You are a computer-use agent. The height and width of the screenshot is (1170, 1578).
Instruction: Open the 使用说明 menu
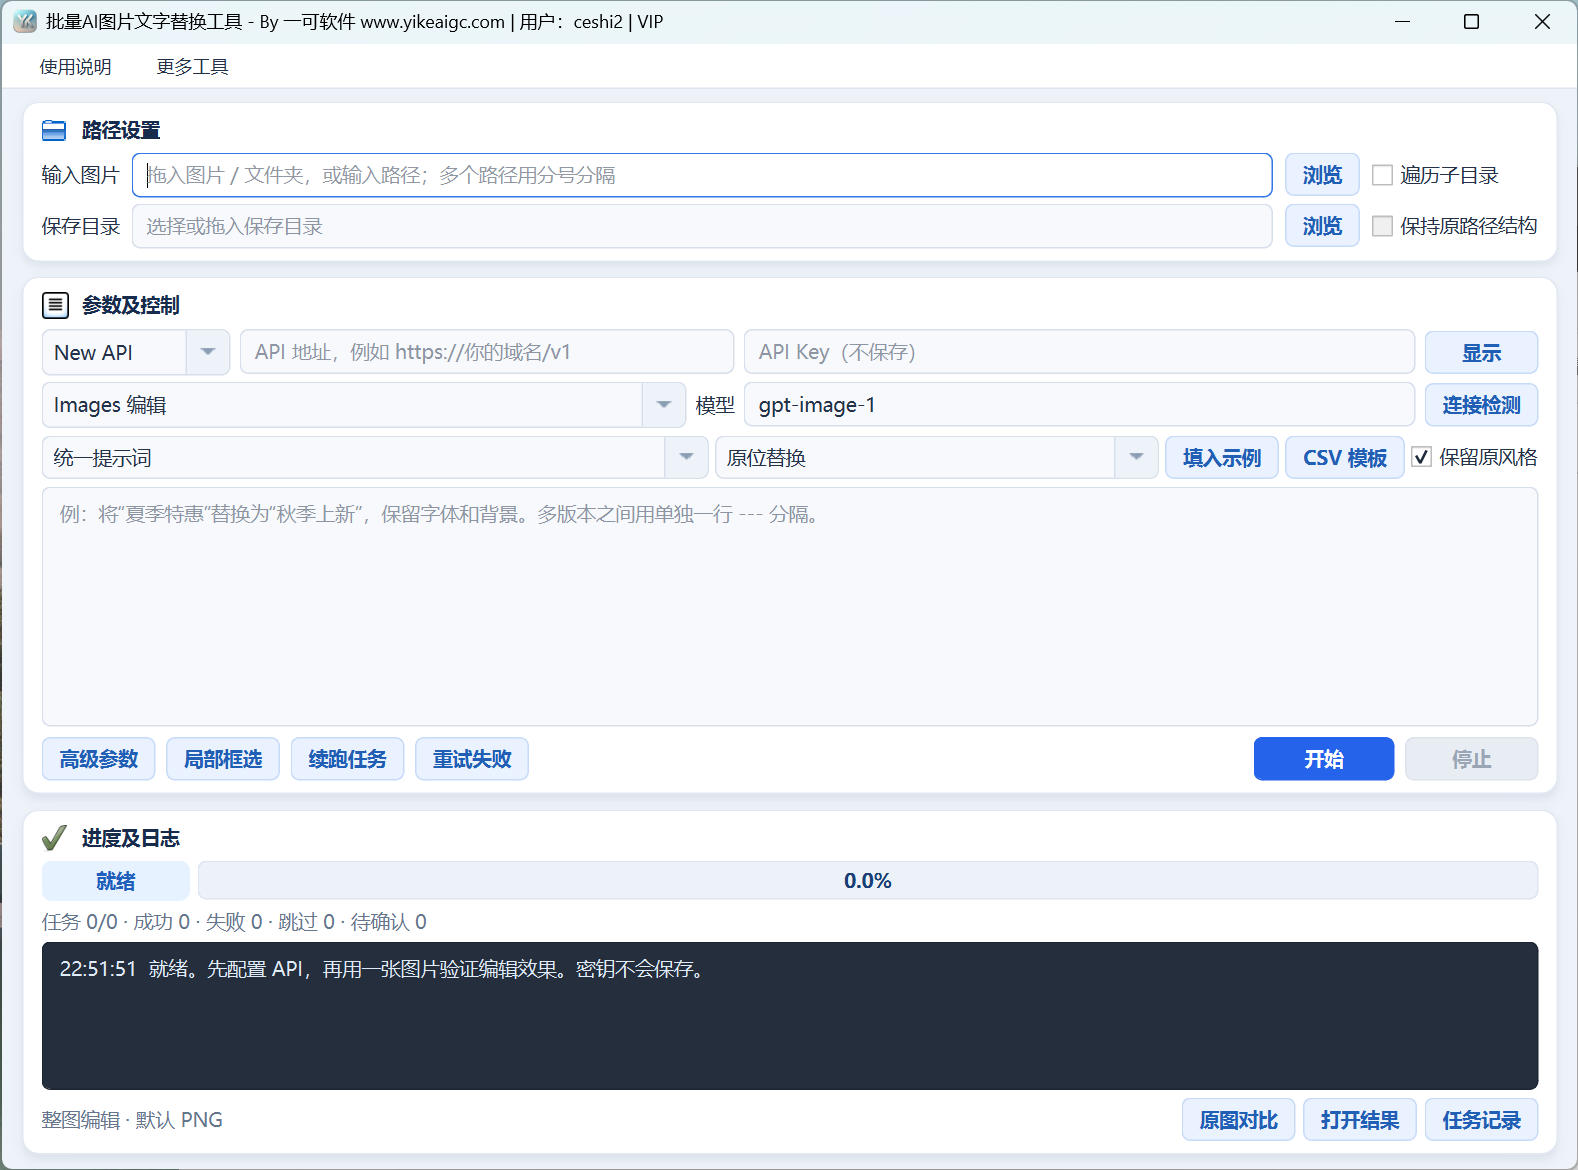tap(76, 67)
